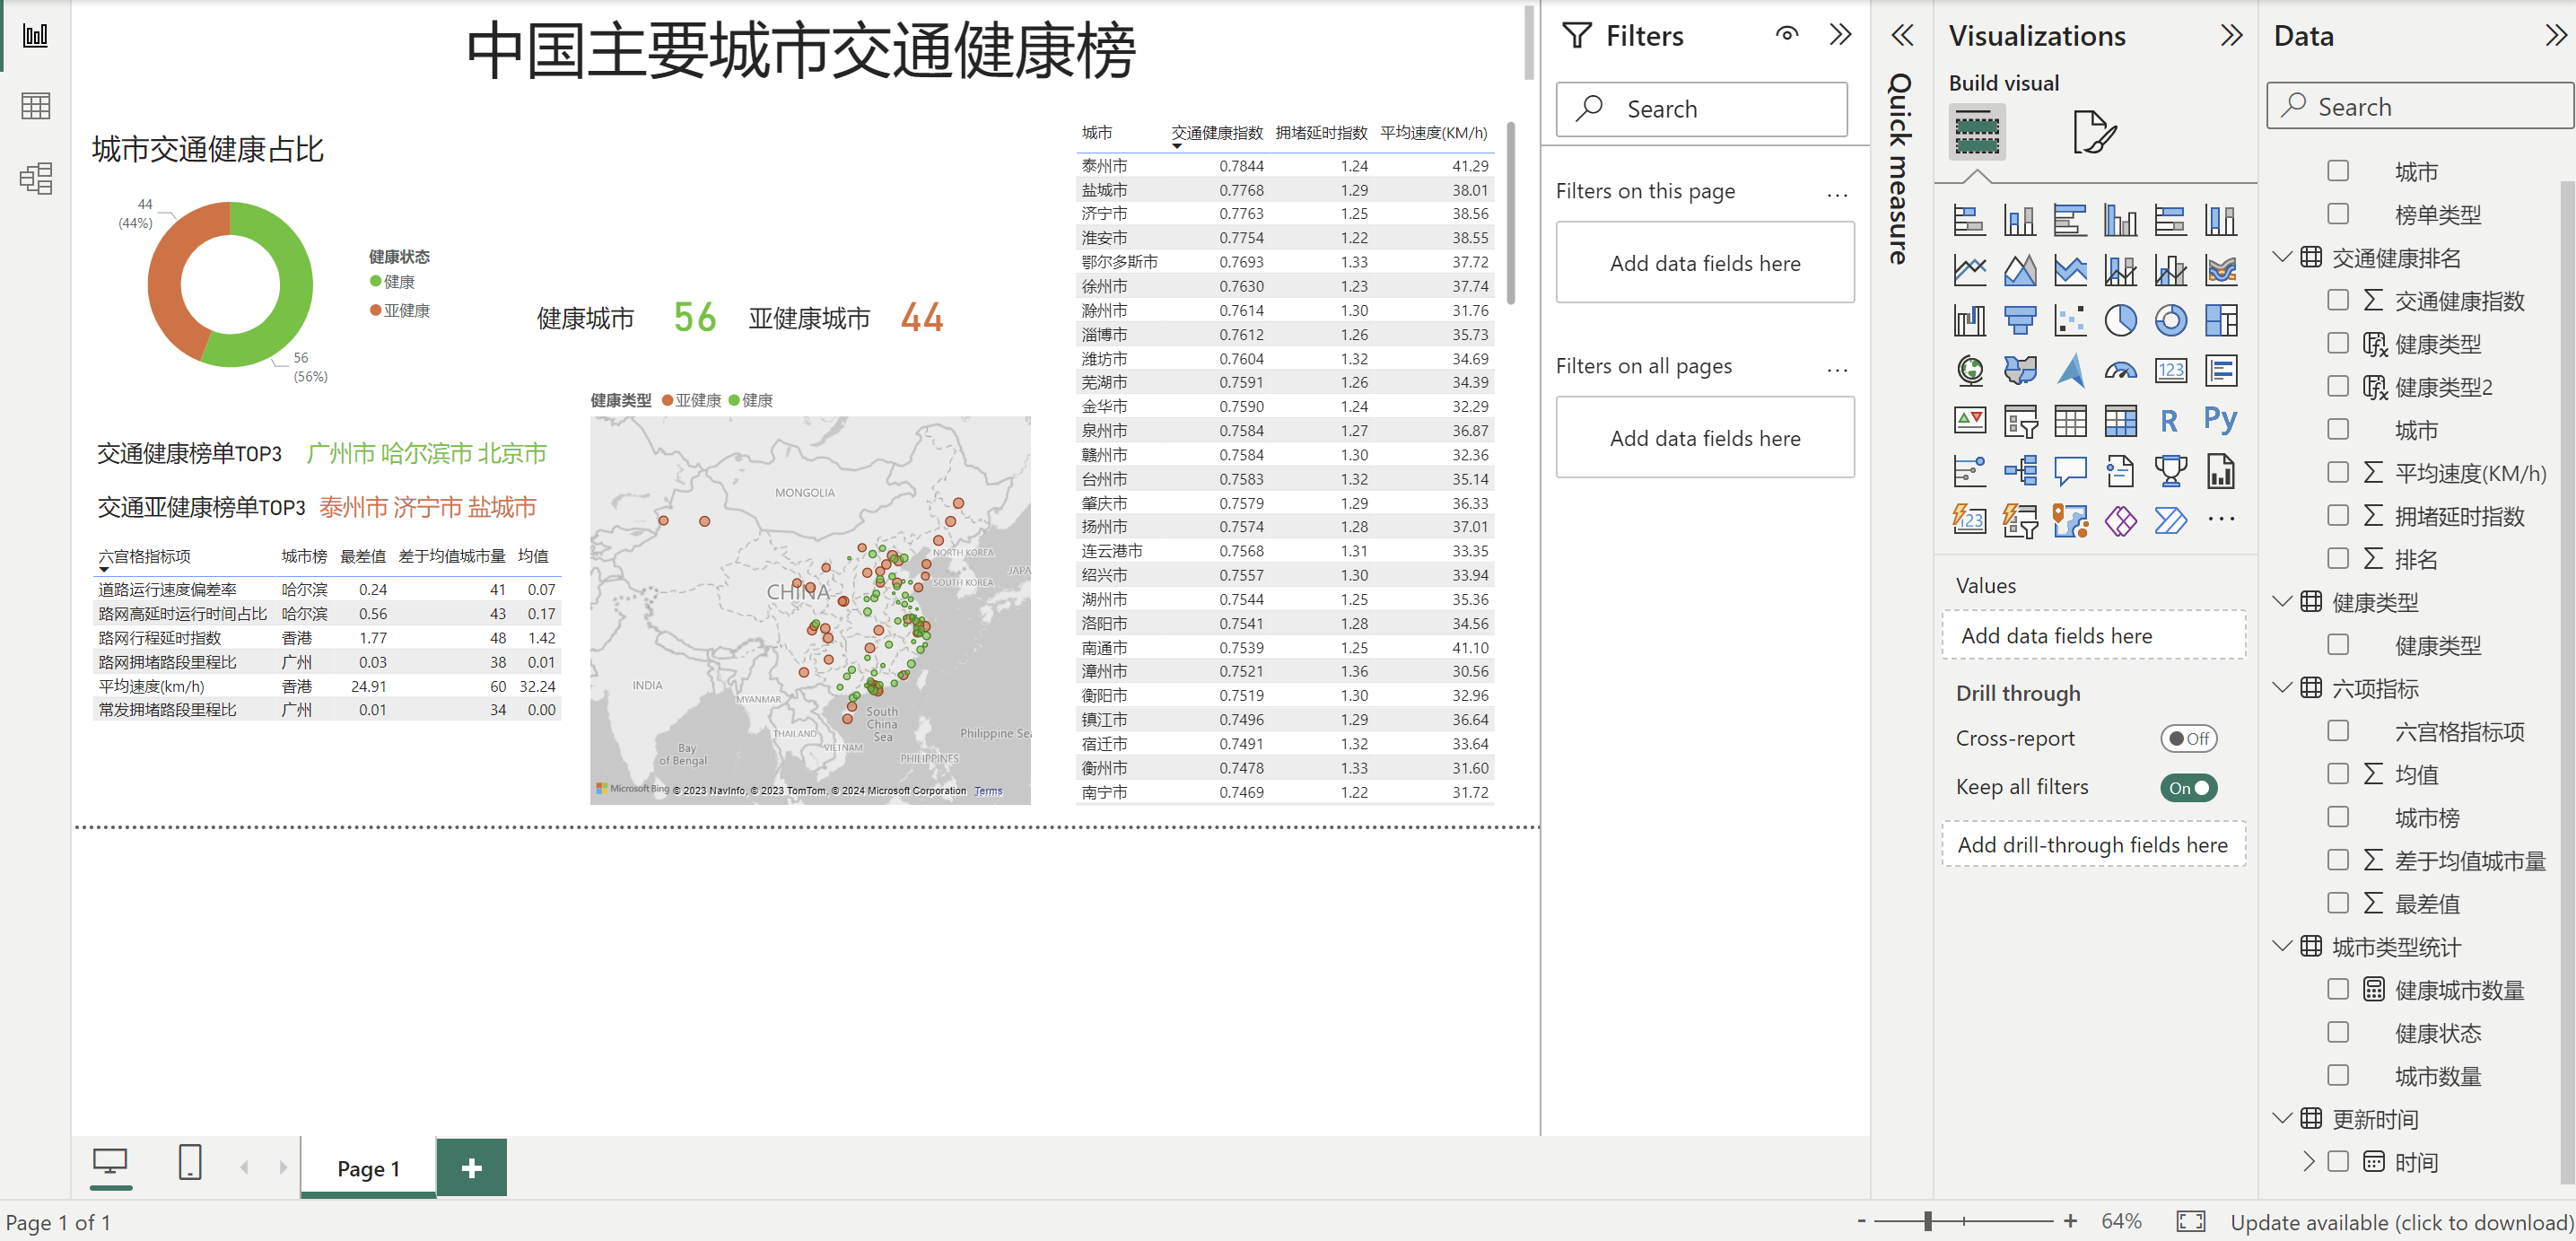The image size is (2576, 1241).
Task: Click Update available download link
Action: (x=2401, y=1222)
